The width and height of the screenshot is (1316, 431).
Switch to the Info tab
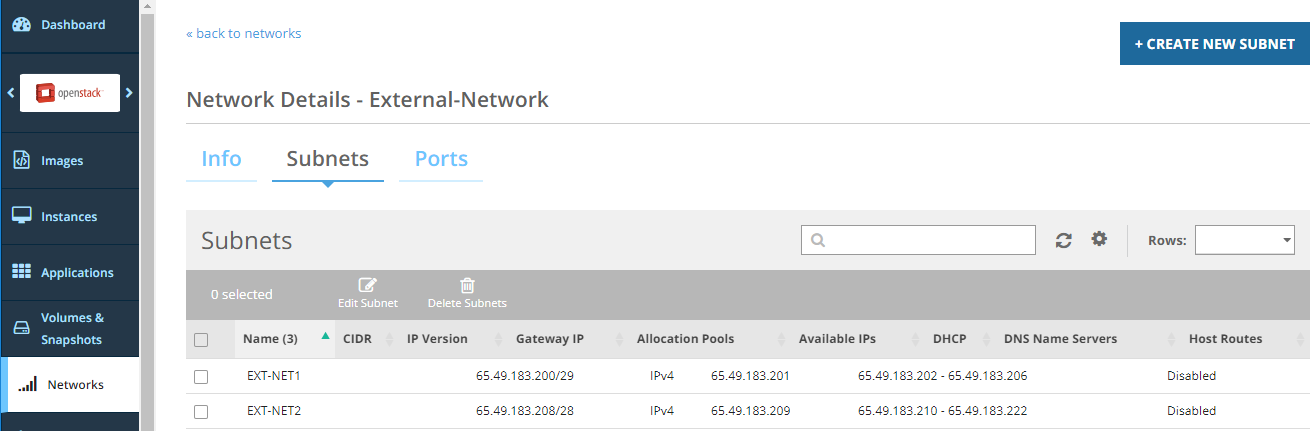[x=221, y=159]
